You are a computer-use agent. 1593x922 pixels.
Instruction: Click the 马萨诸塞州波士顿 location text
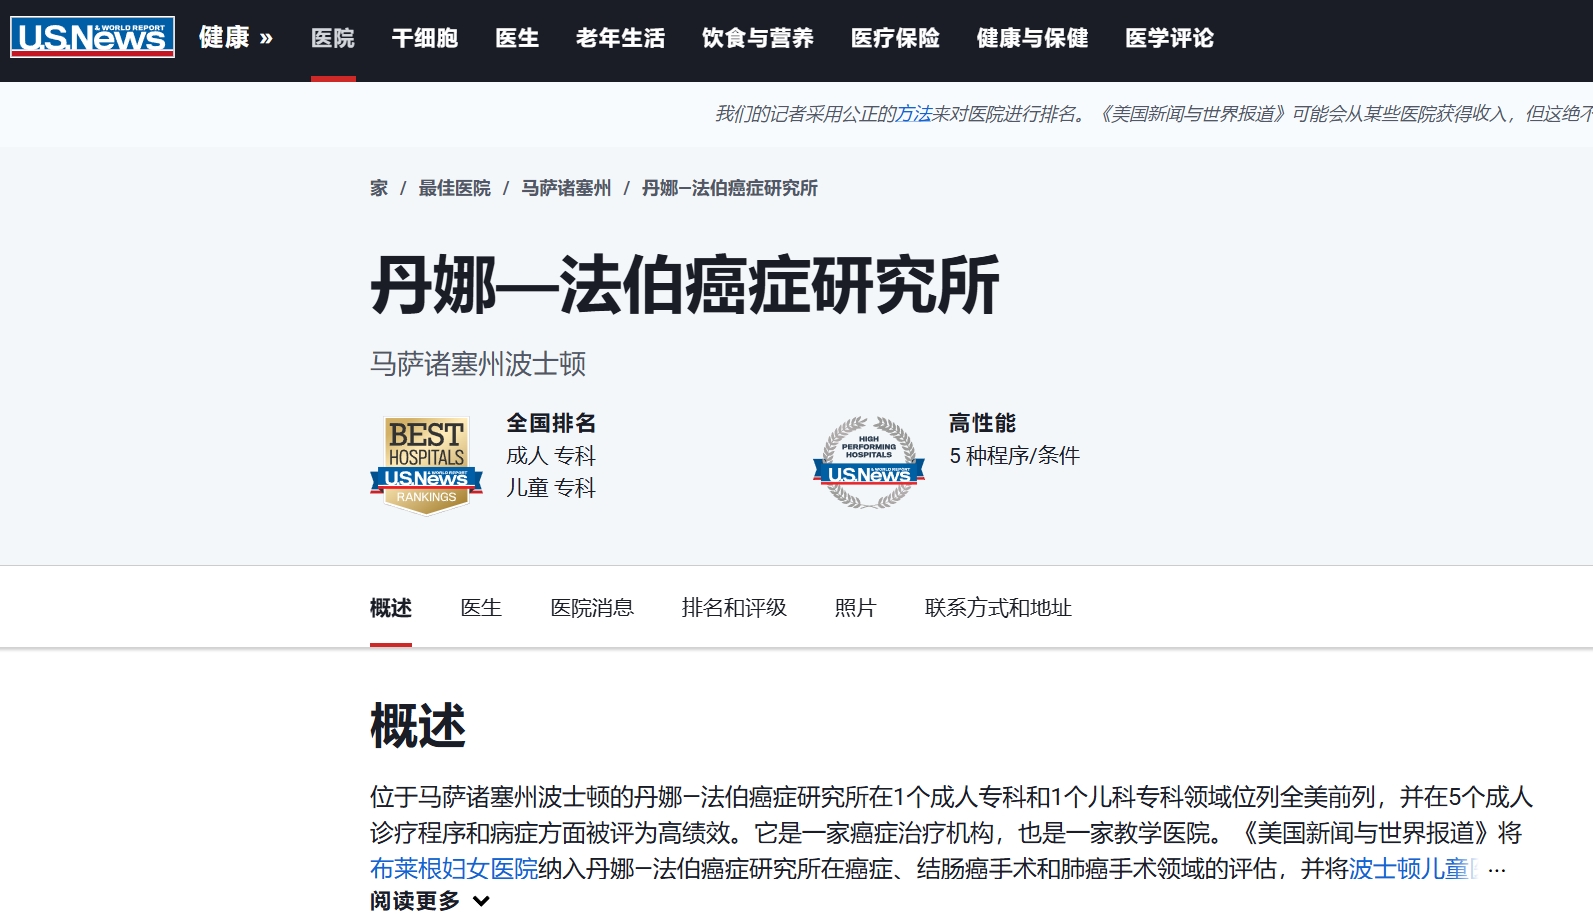coord(478,363)
